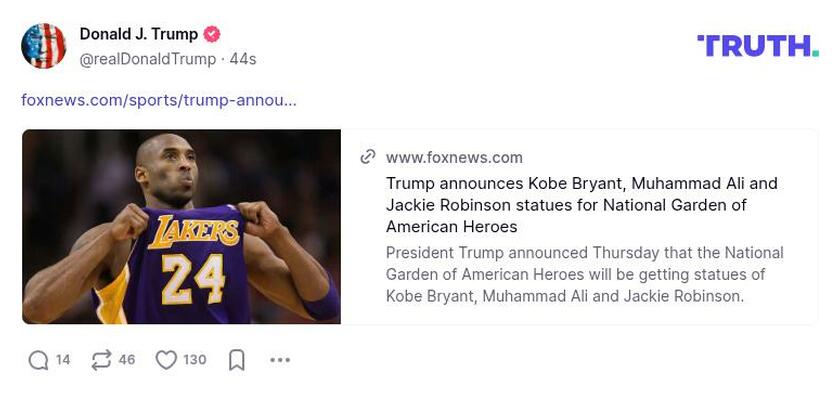Click the ReTruth arrows icon
Image resolution: width=840 pixels, height=406 pixels.
(101, 360)
